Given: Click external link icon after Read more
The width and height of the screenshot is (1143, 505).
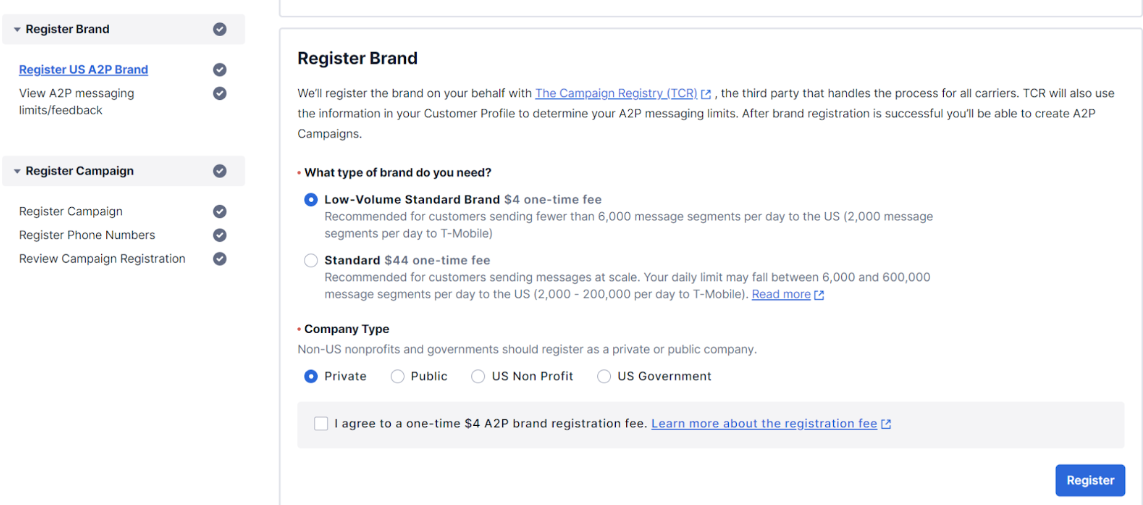Looking at the screenshot, I should (819, 295).
